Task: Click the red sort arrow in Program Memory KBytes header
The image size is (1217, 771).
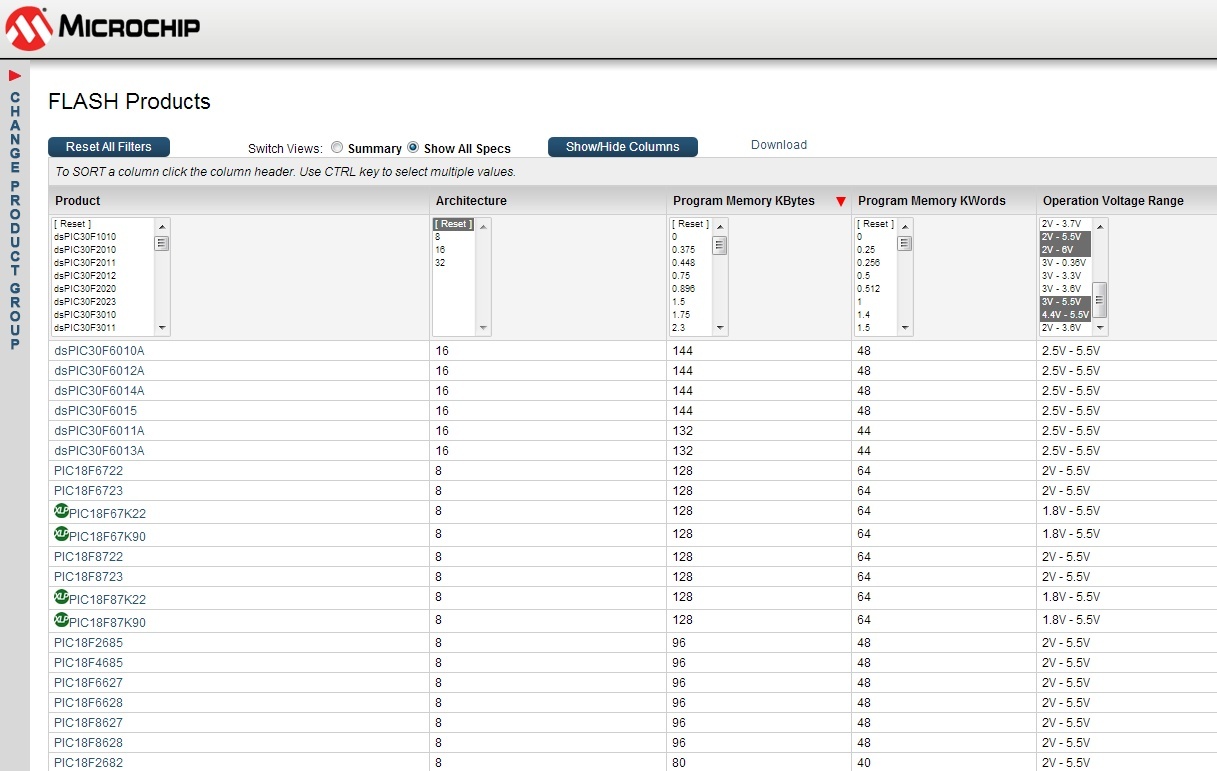Action: click(x=840, y=201)
